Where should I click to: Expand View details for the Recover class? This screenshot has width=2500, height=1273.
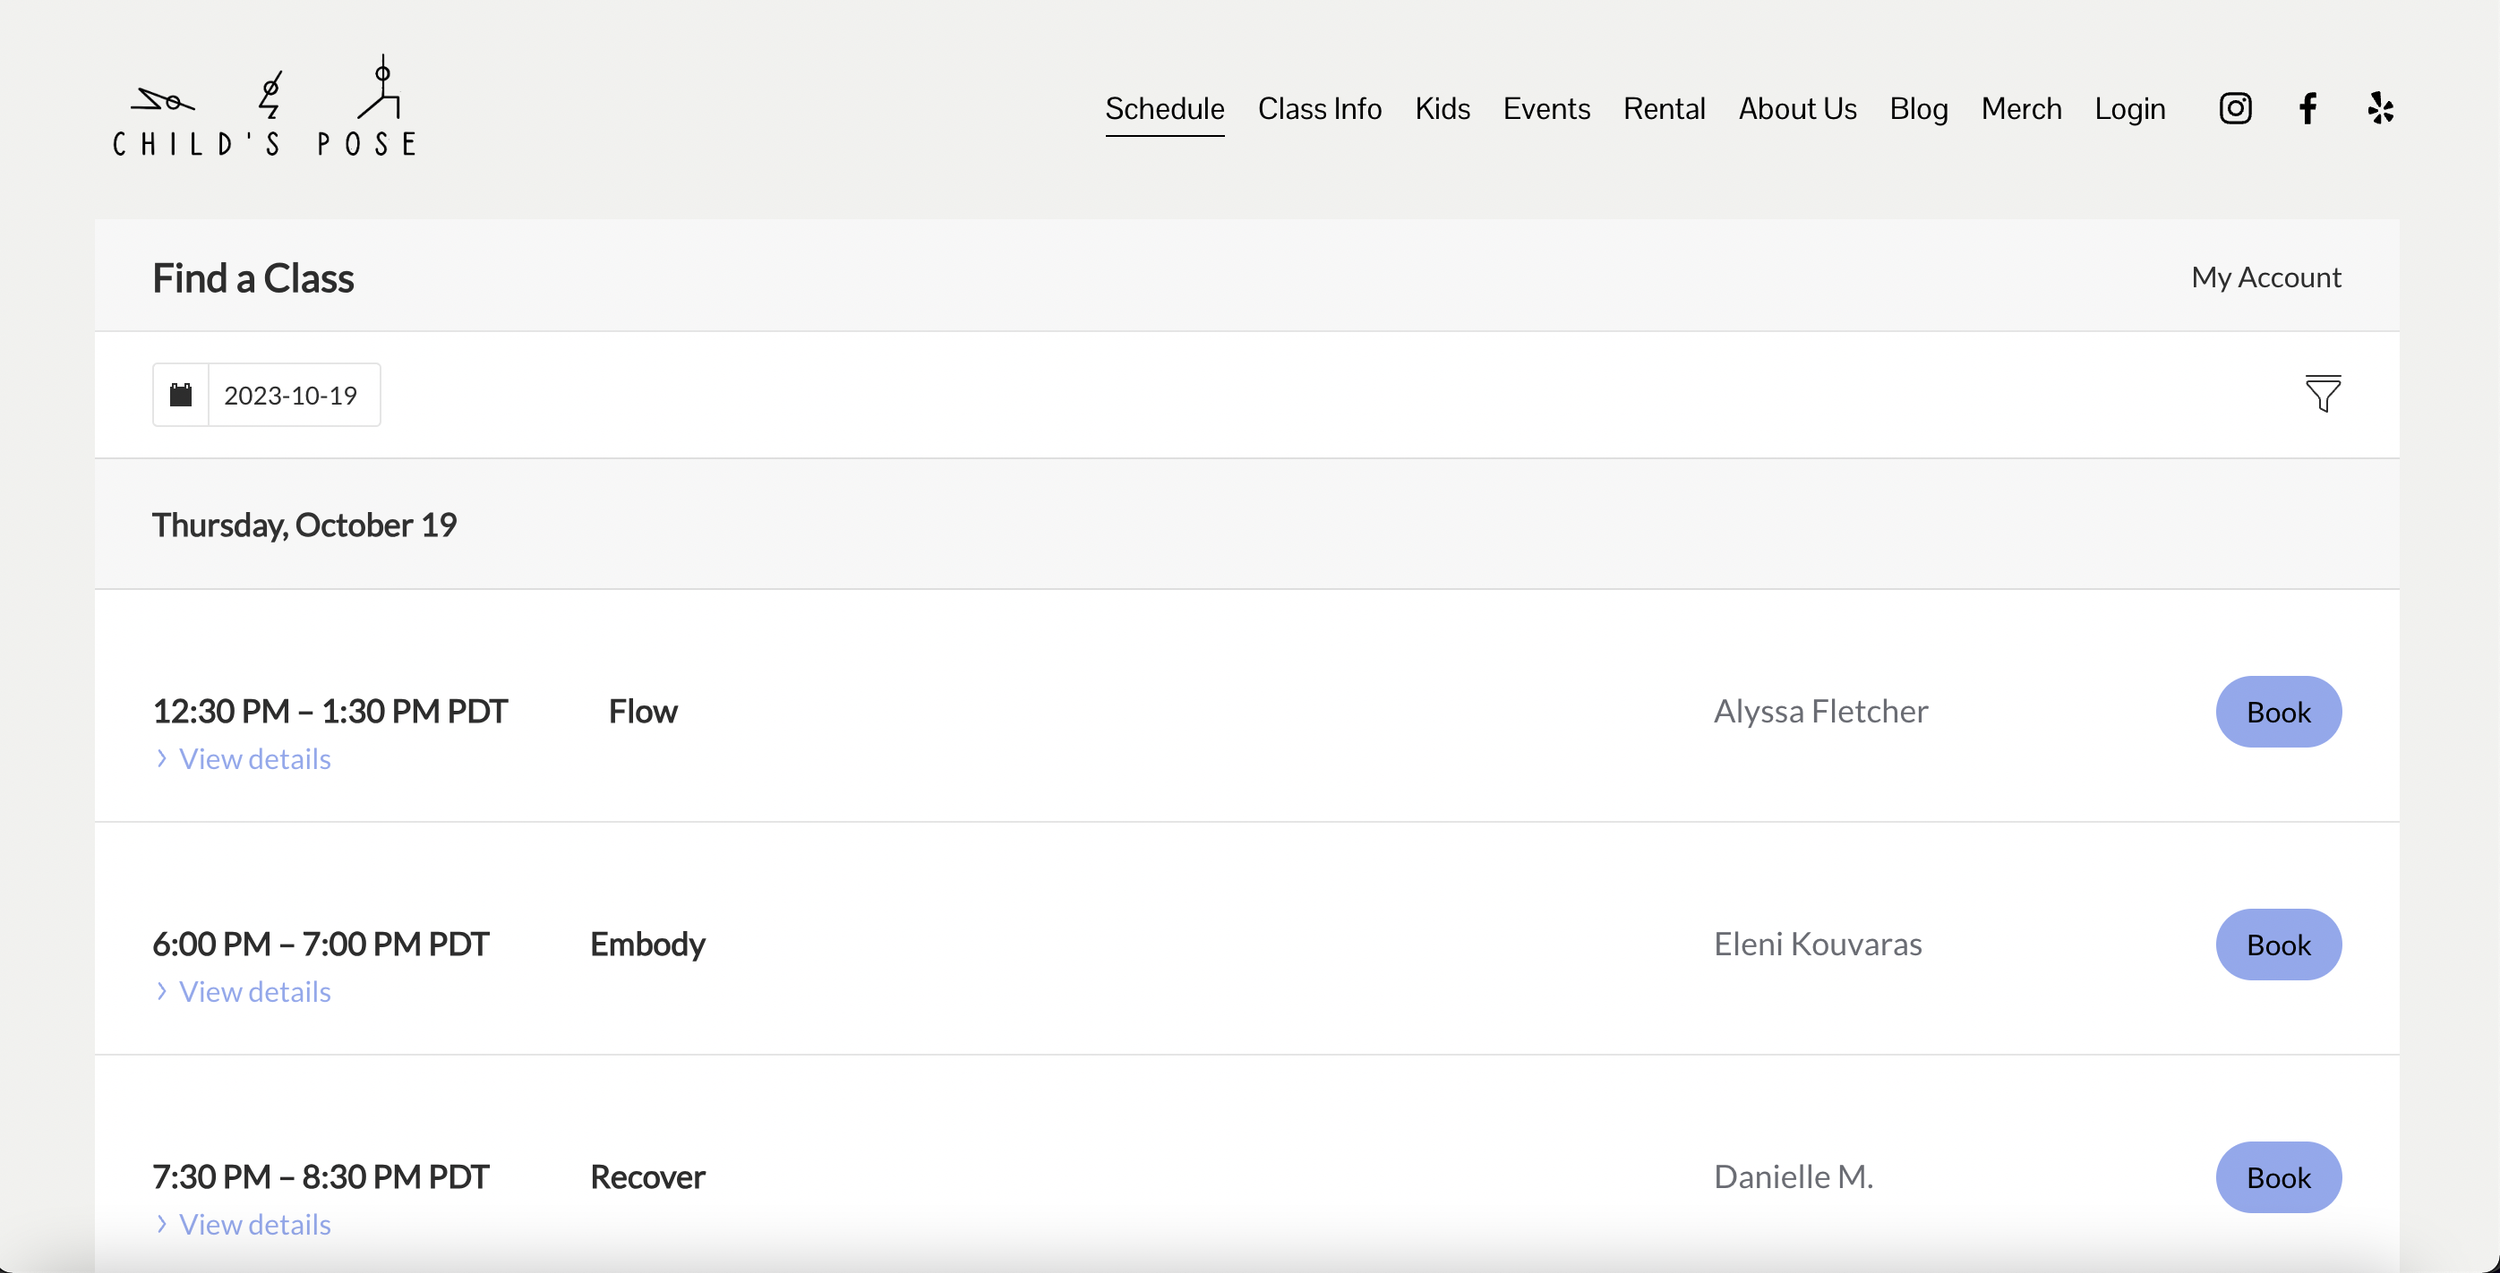click(253, 1225)
